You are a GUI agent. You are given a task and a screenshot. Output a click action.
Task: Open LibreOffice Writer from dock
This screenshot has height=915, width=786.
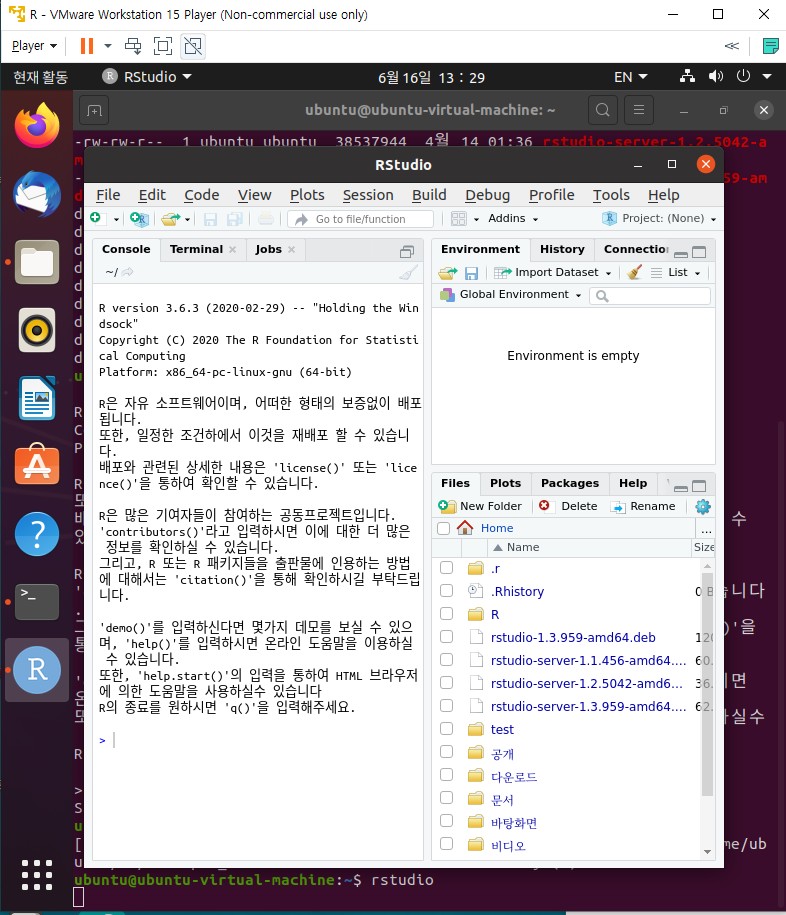37,399
